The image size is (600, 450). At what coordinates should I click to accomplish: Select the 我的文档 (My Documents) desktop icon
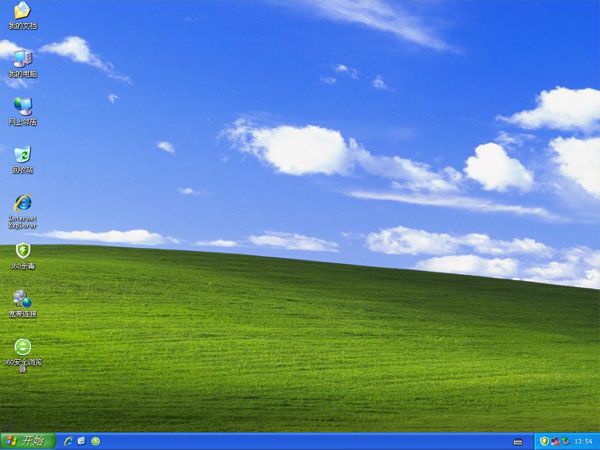point(23,15)
